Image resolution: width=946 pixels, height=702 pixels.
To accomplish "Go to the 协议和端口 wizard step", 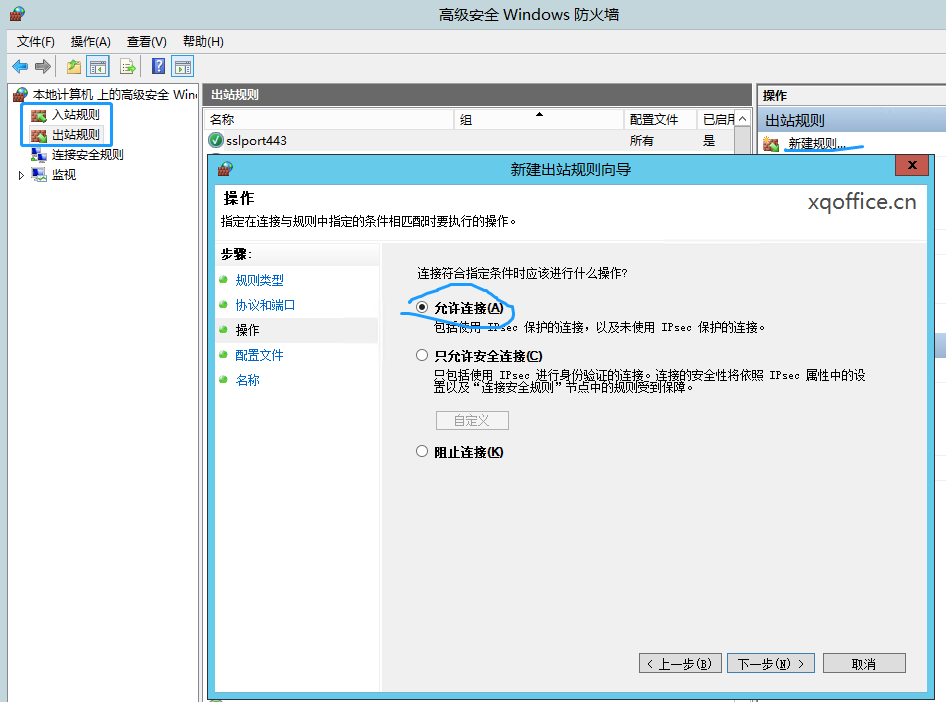I will [265, 305].
